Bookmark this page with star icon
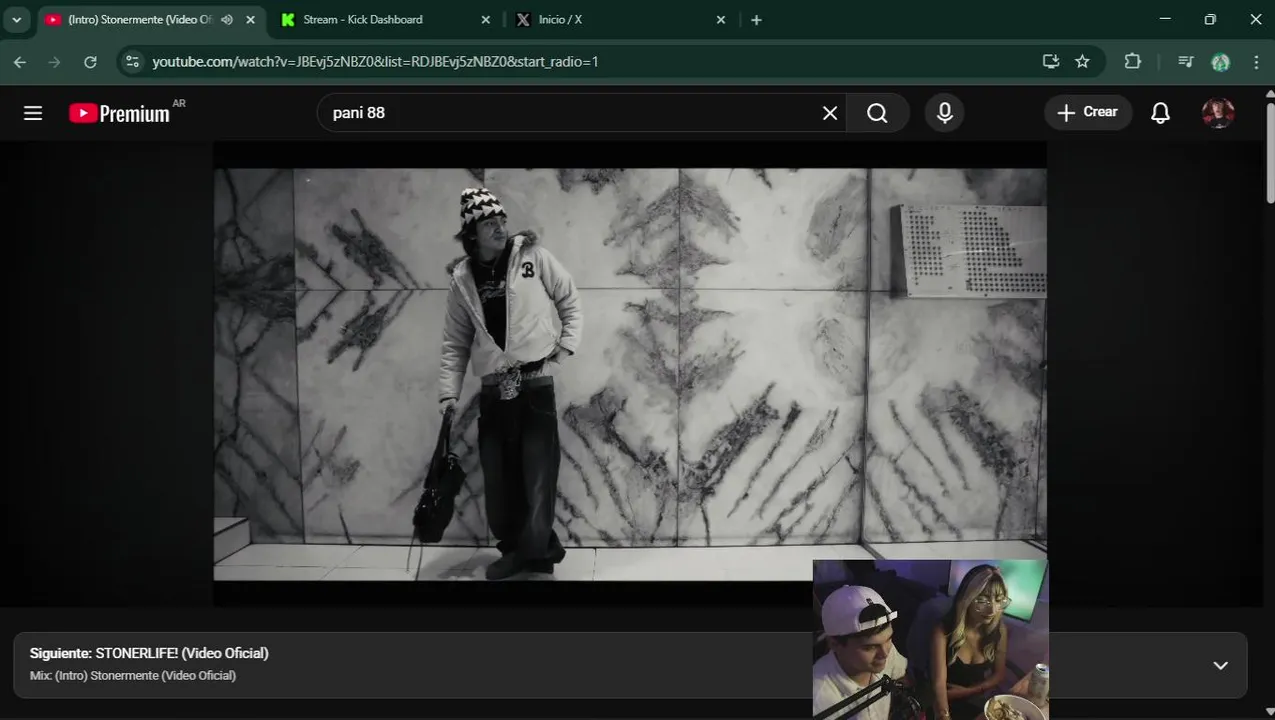Image resolution: width=1275 pixels, height=720 pixels. 1082,62
